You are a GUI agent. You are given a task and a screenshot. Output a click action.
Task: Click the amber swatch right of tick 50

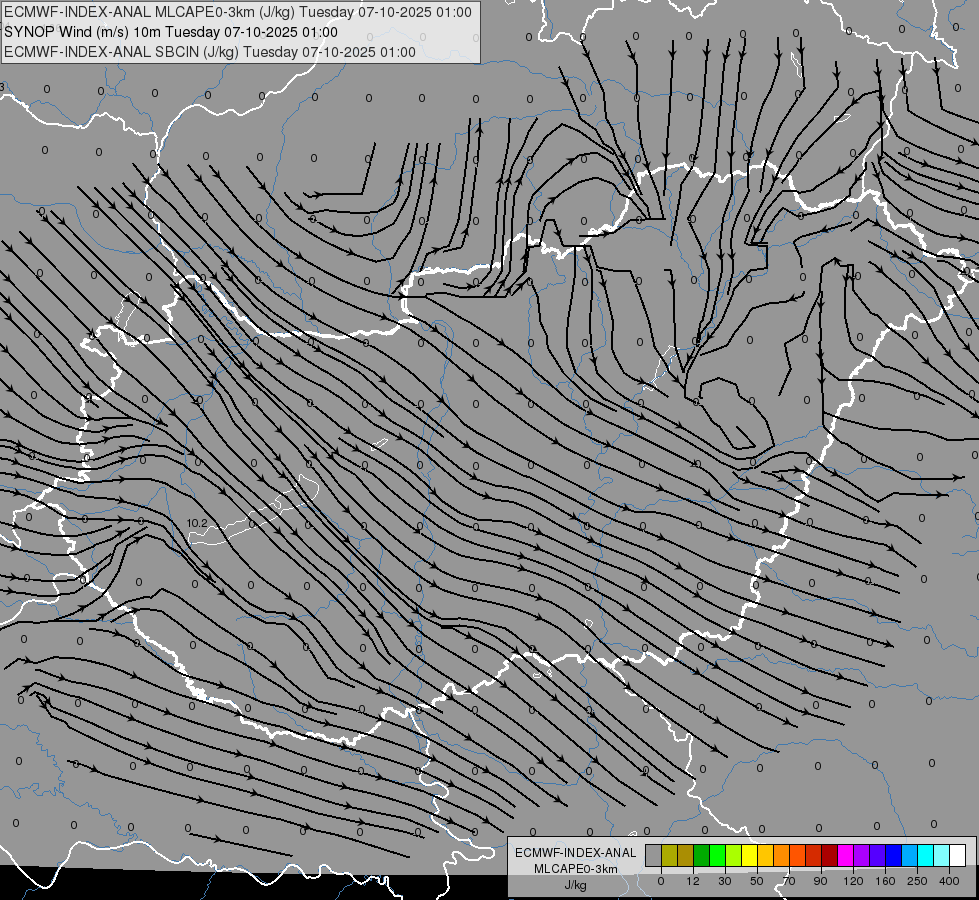(x=765, y=855)
